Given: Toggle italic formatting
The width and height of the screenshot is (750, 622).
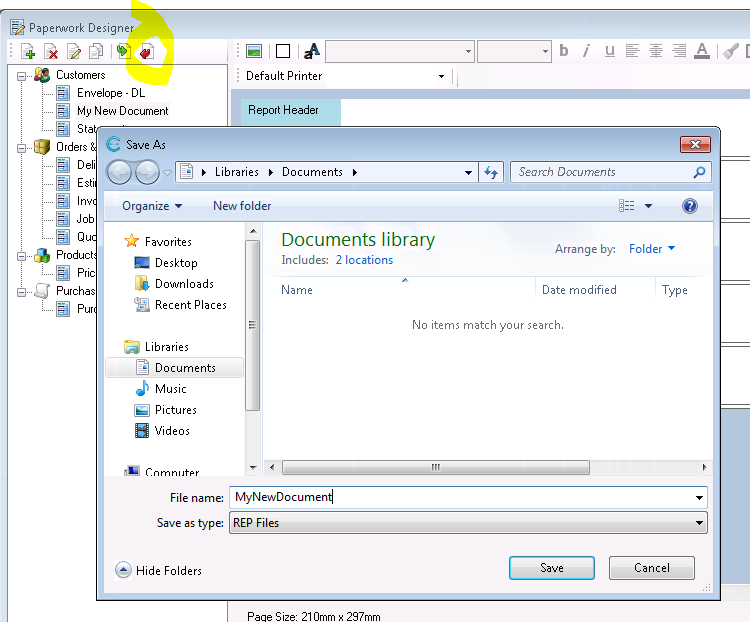Looking at the screenshot, I should pyautogui.click(x=587, y=51).
